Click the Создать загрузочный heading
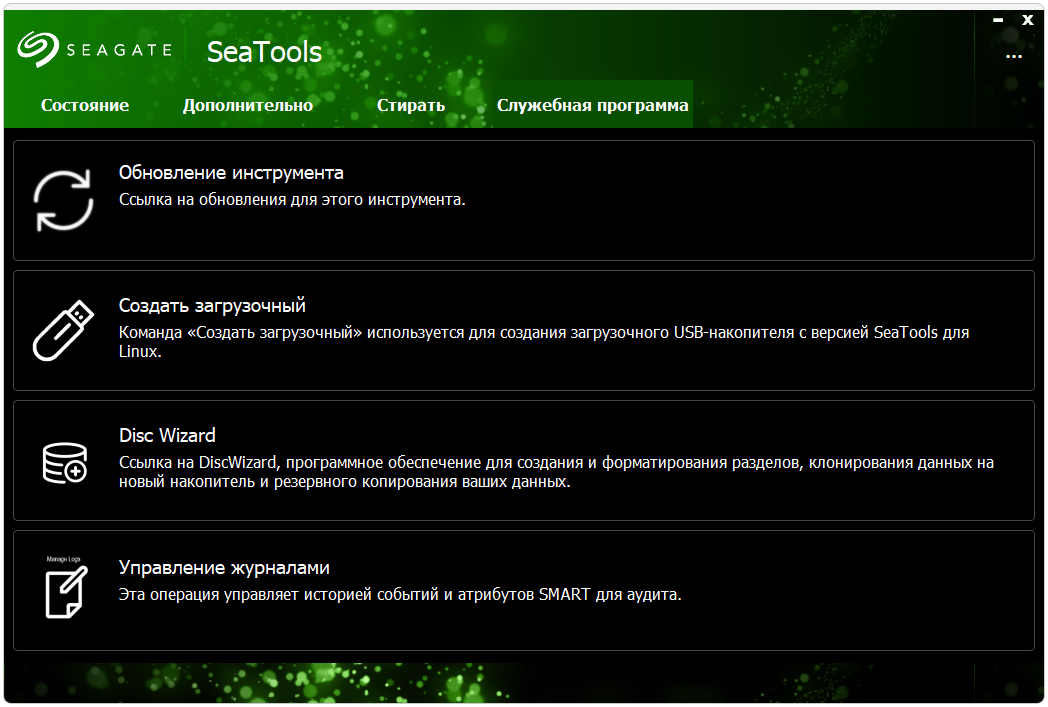Image resolution: width=1048 pixels, height=707 pixels. click(212, 306)
